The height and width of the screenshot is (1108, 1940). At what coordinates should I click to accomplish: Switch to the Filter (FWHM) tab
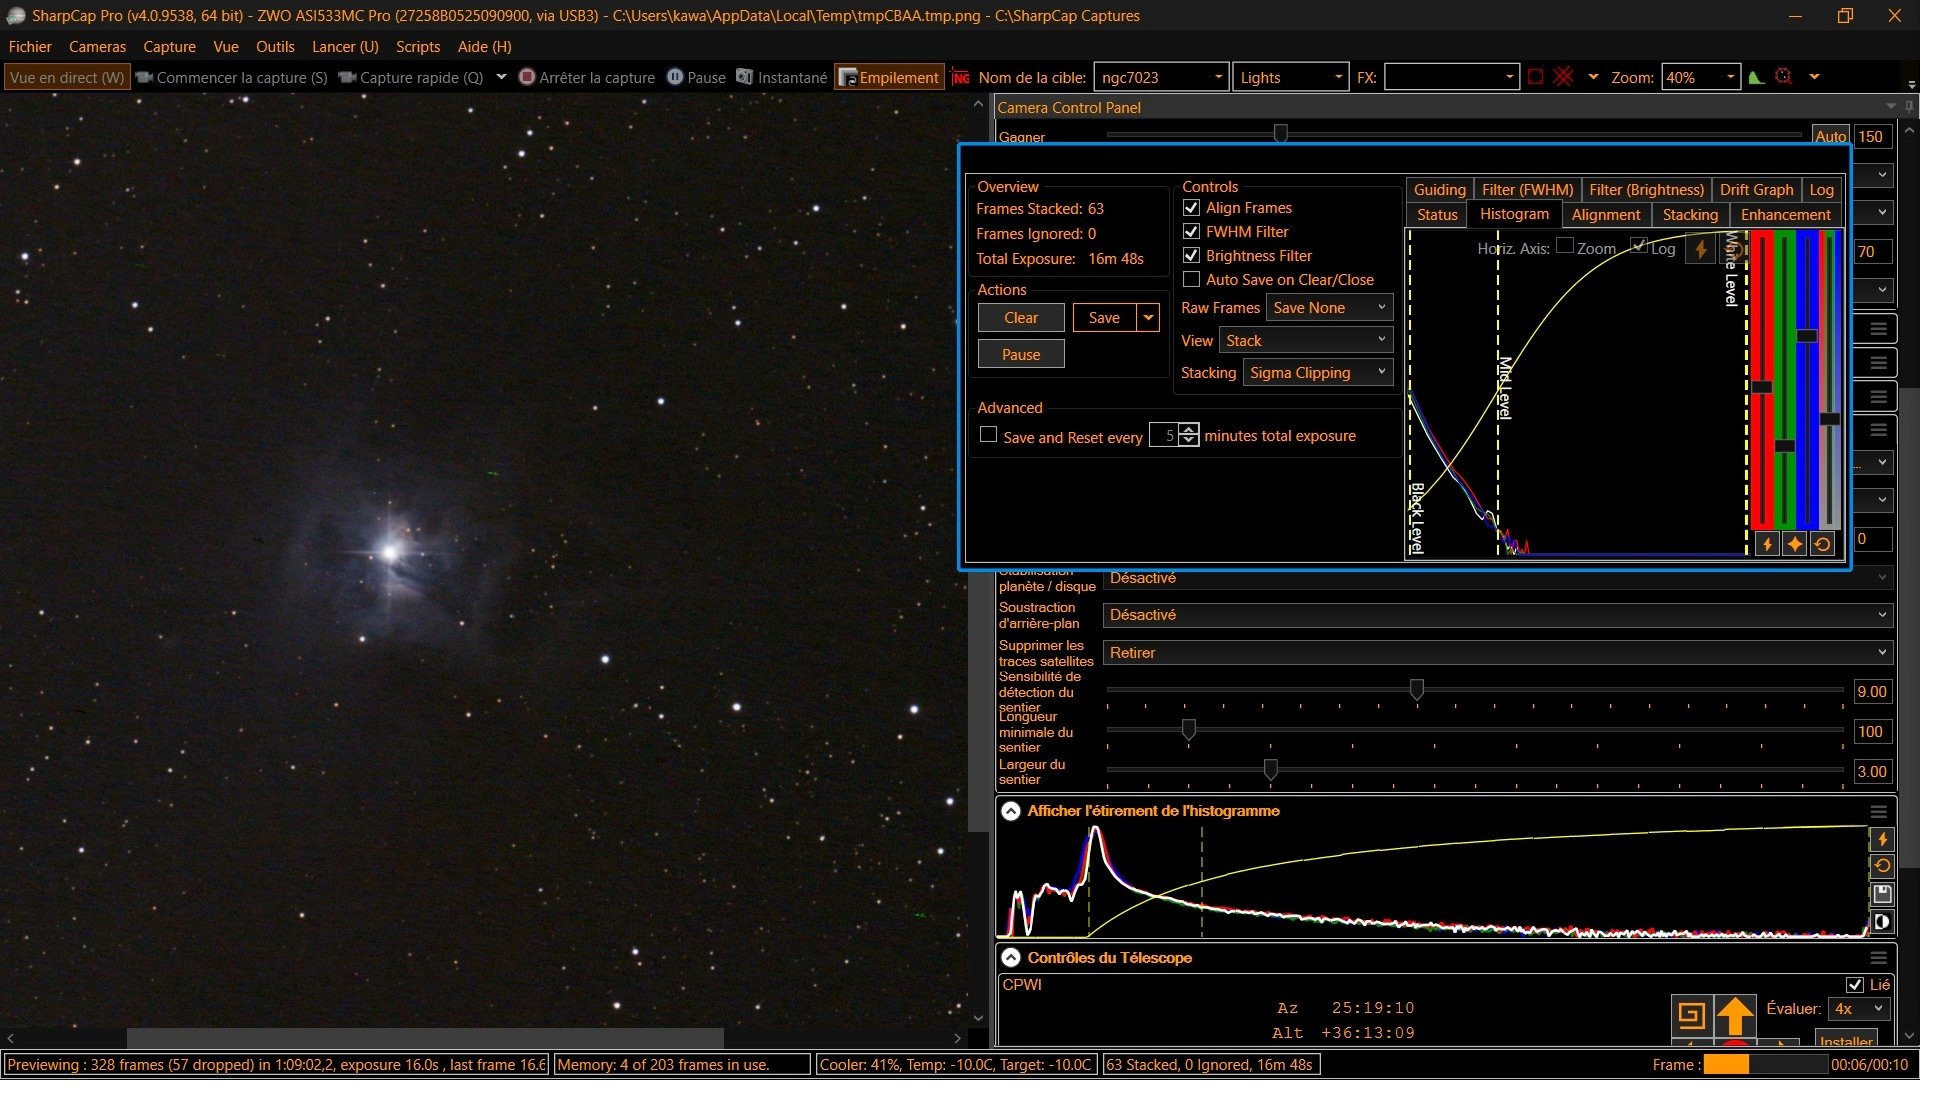click(1527, 190)
